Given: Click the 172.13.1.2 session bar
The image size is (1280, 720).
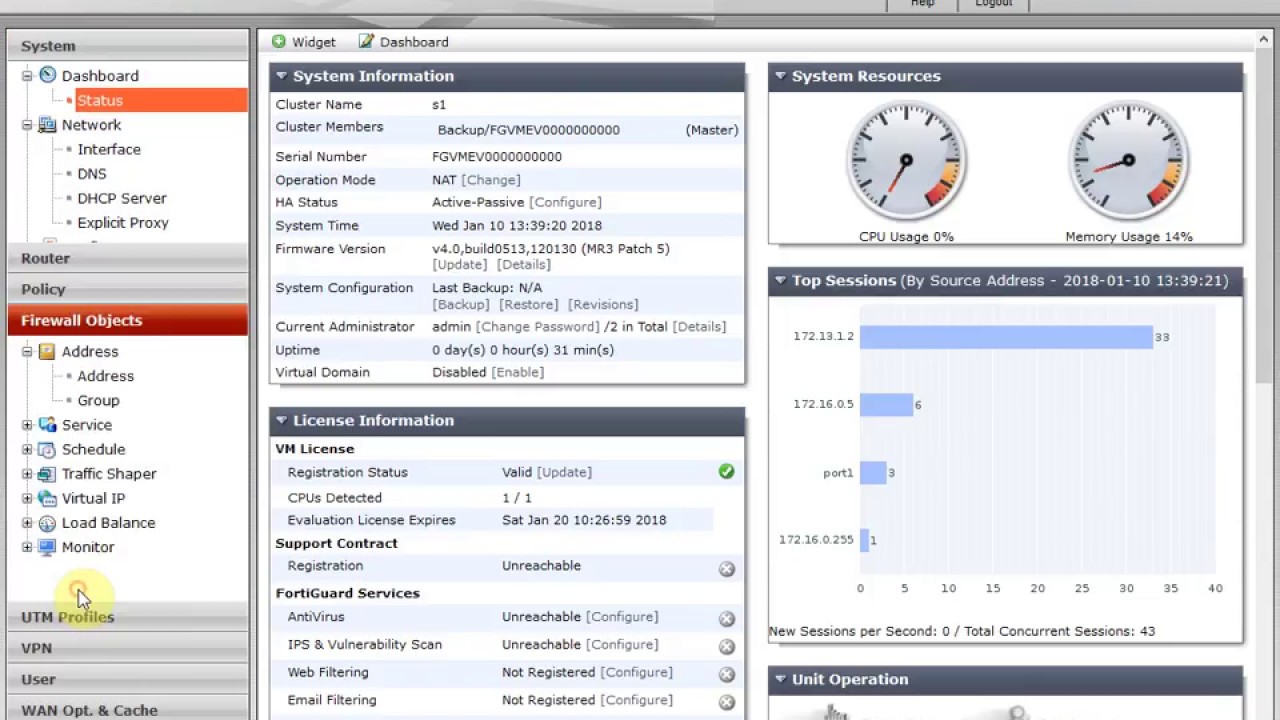Looking at the screenshot, I should point(1006,337).
